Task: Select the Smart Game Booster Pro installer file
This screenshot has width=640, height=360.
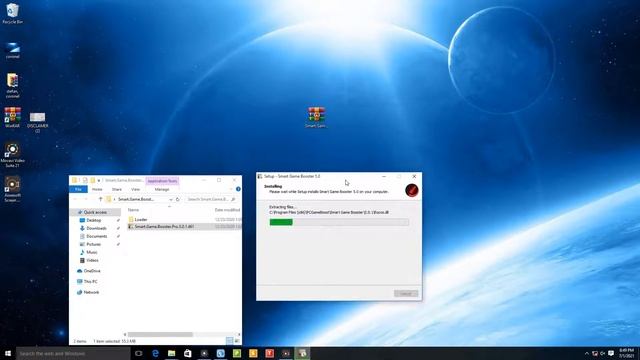Action: [164, 227]
